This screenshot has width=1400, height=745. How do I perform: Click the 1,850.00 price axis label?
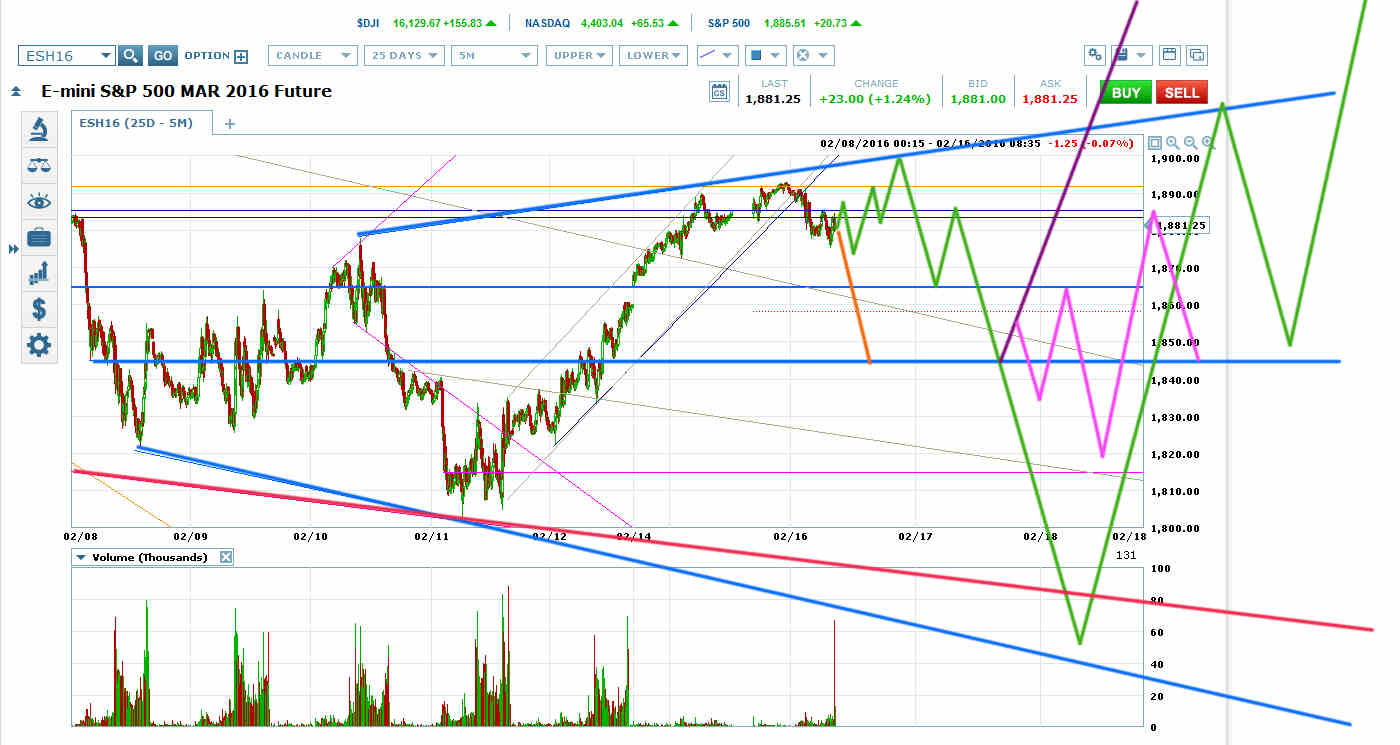(1176, 343)
